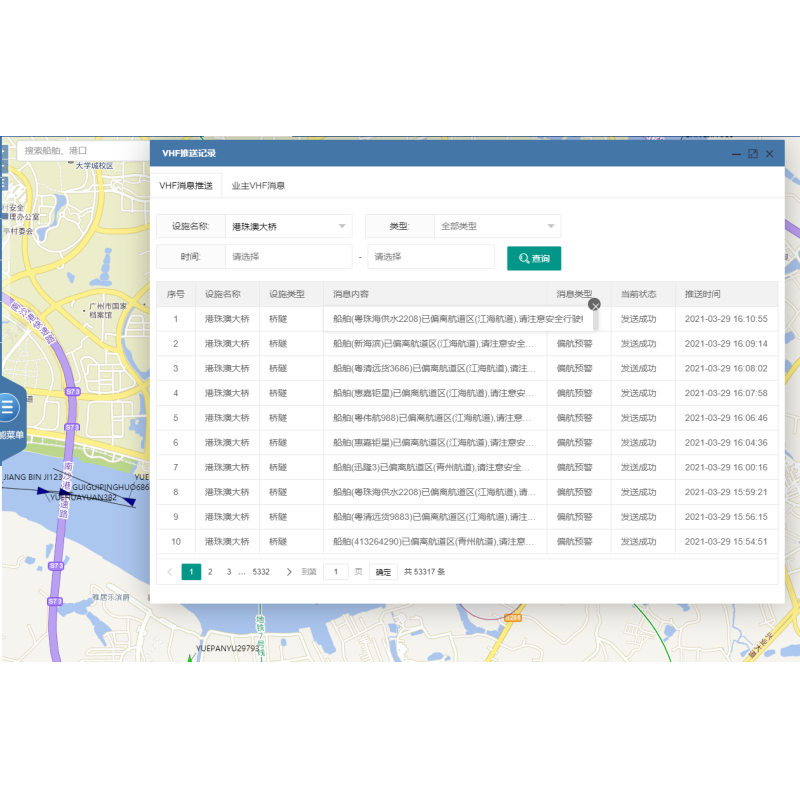Go to next page arrow in pagination
The width and height of the screenshot is (800, 800).
tap(289, 572)
